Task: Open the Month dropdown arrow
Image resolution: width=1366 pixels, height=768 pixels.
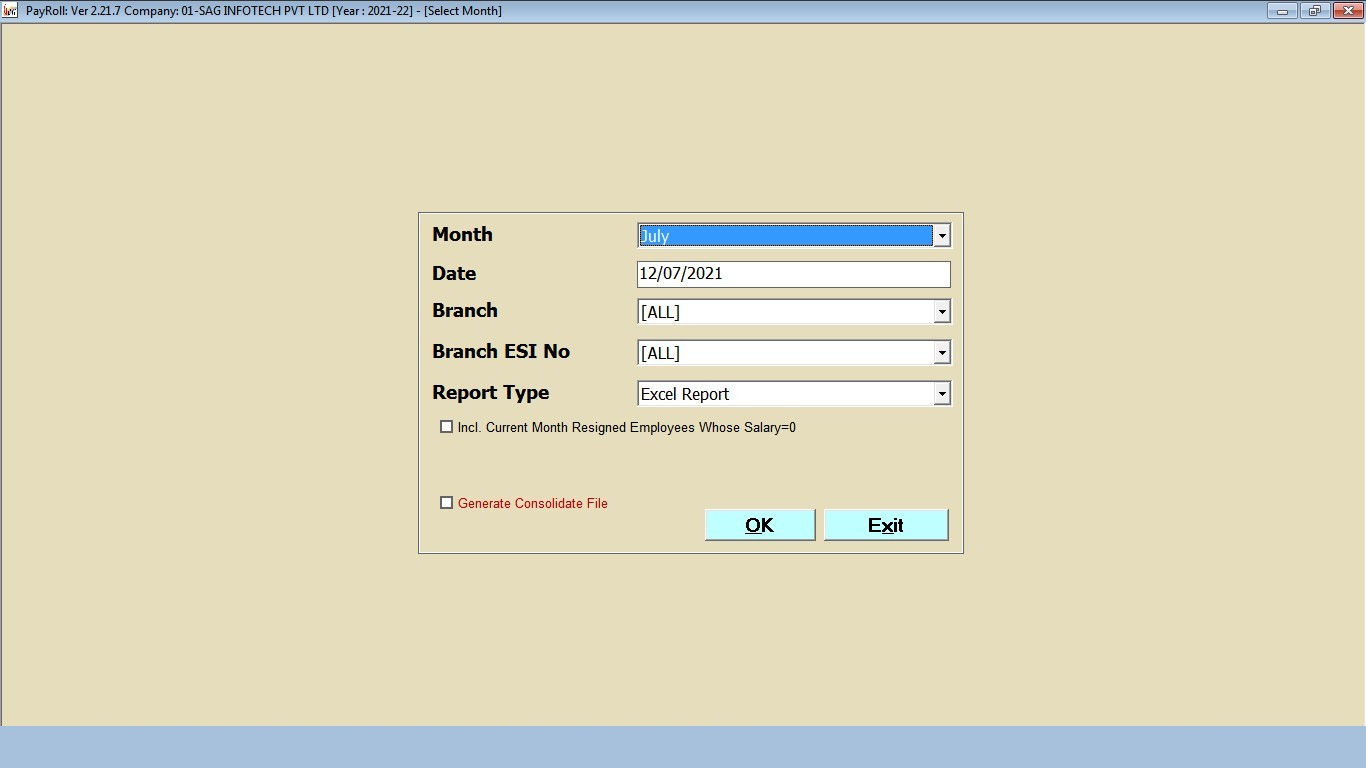Action: tap(941, 236)
